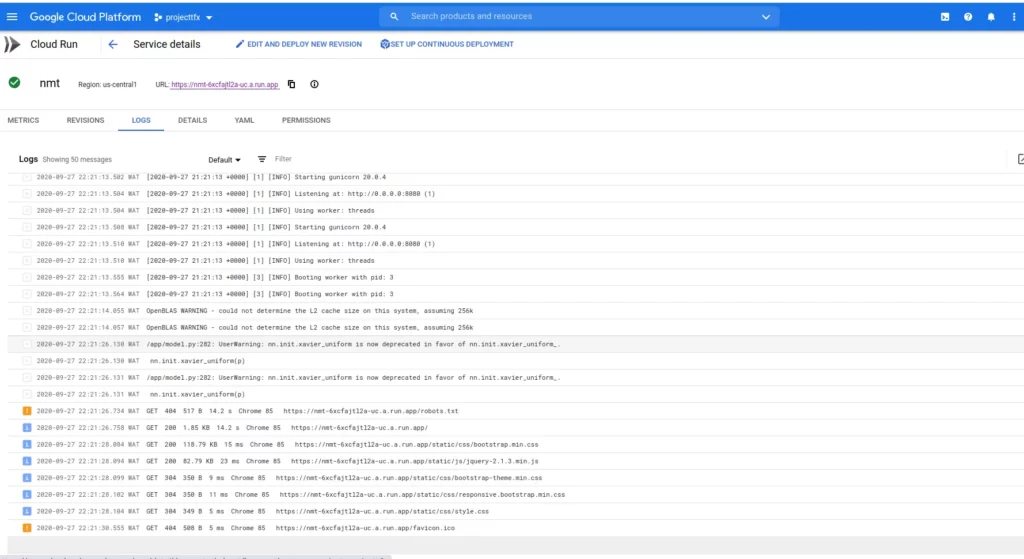Open the YAML tab
1024x559 pixels.
coord(244,120)
